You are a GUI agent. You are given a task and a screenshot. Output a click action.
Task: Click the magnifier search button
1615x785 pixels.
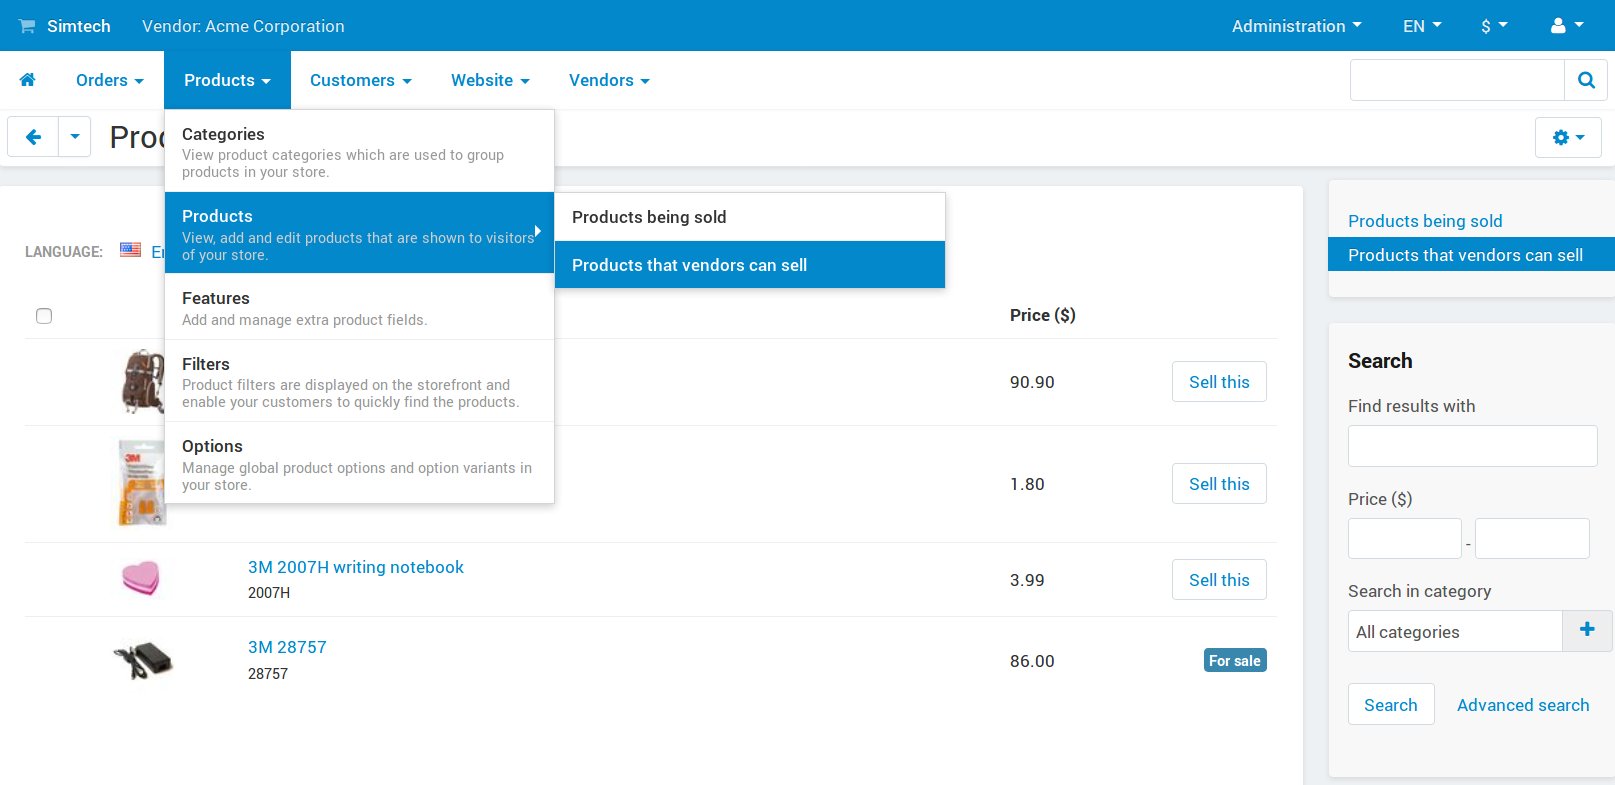(x=1586, y=80)
